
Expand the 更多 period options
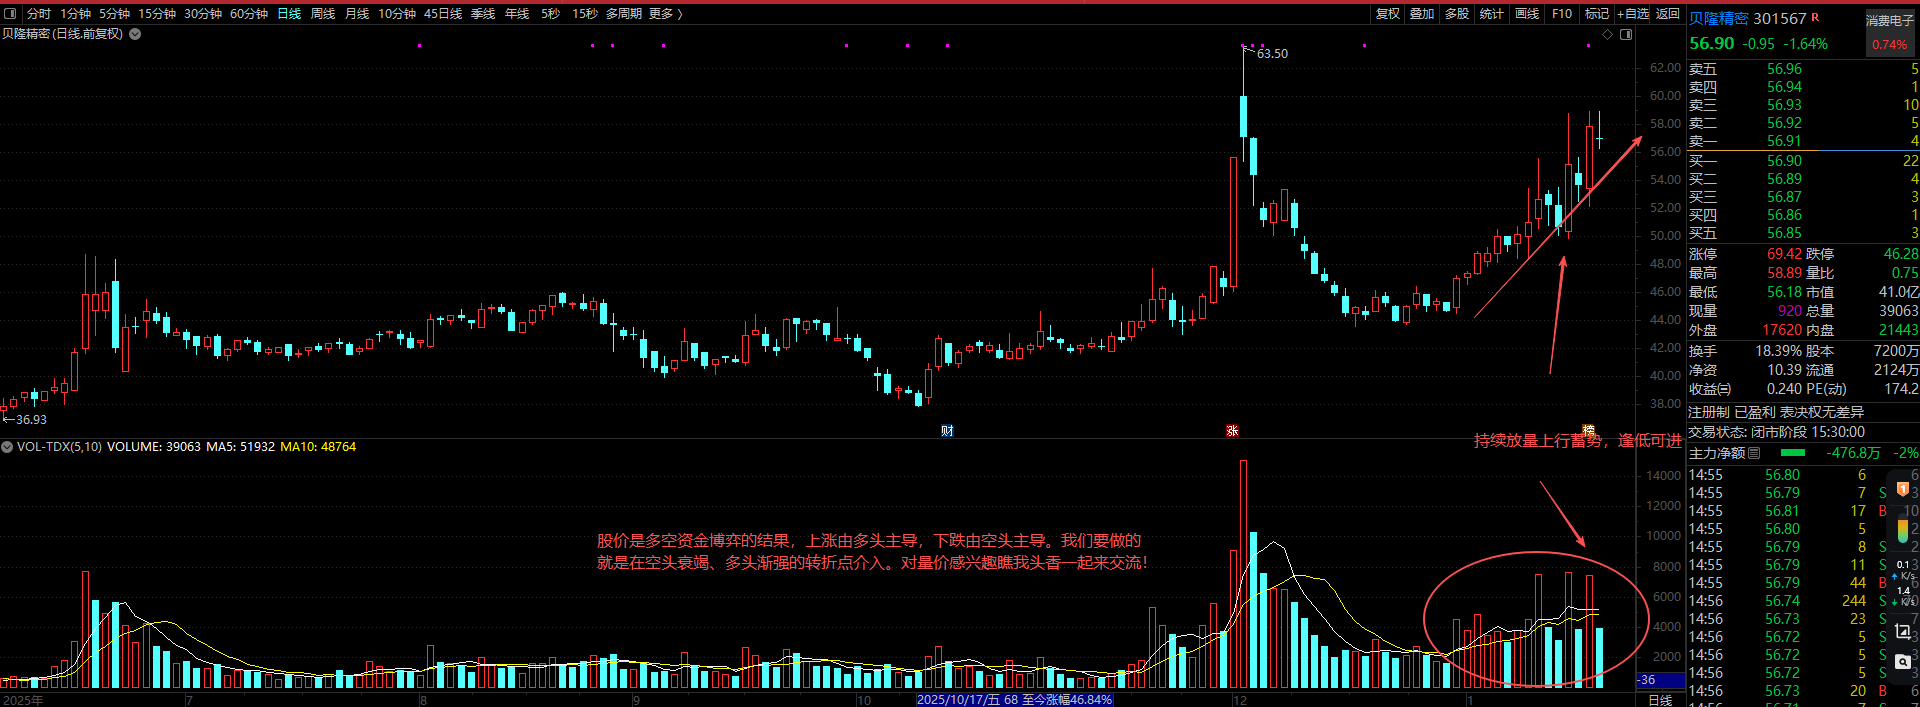665,14
